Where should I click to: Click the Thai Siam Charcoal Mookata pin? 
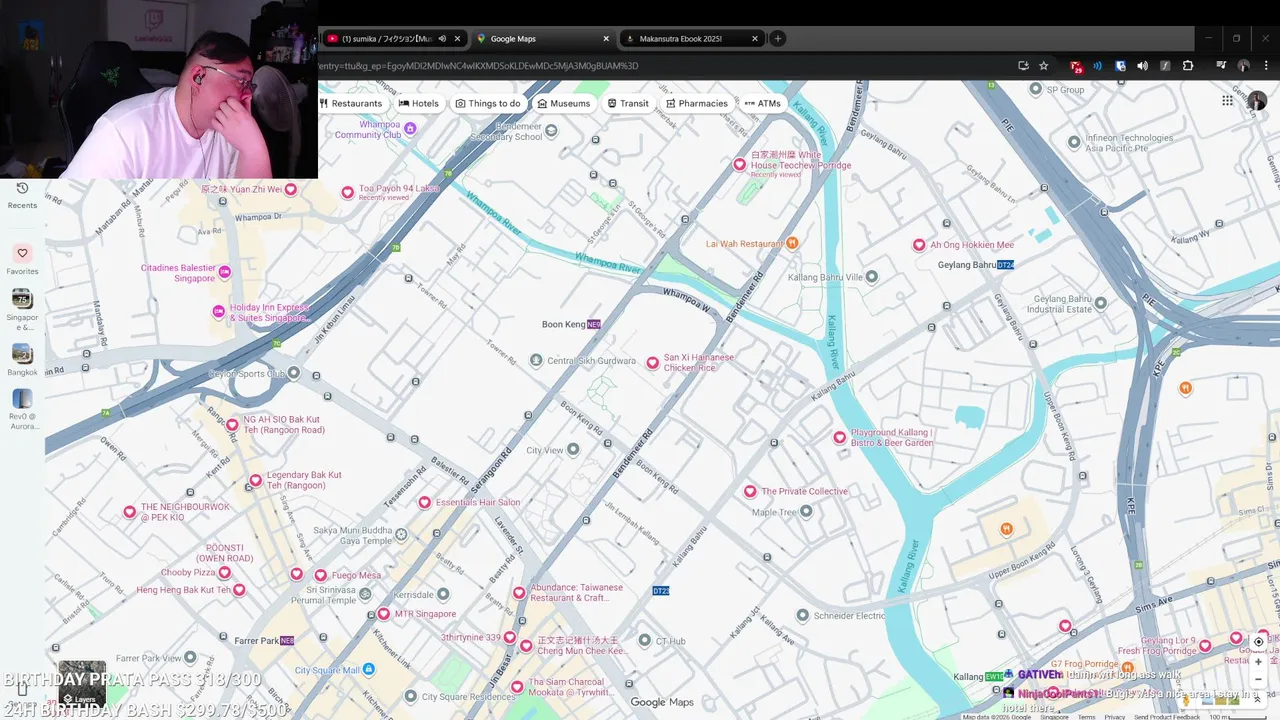(x=519, y=687)
